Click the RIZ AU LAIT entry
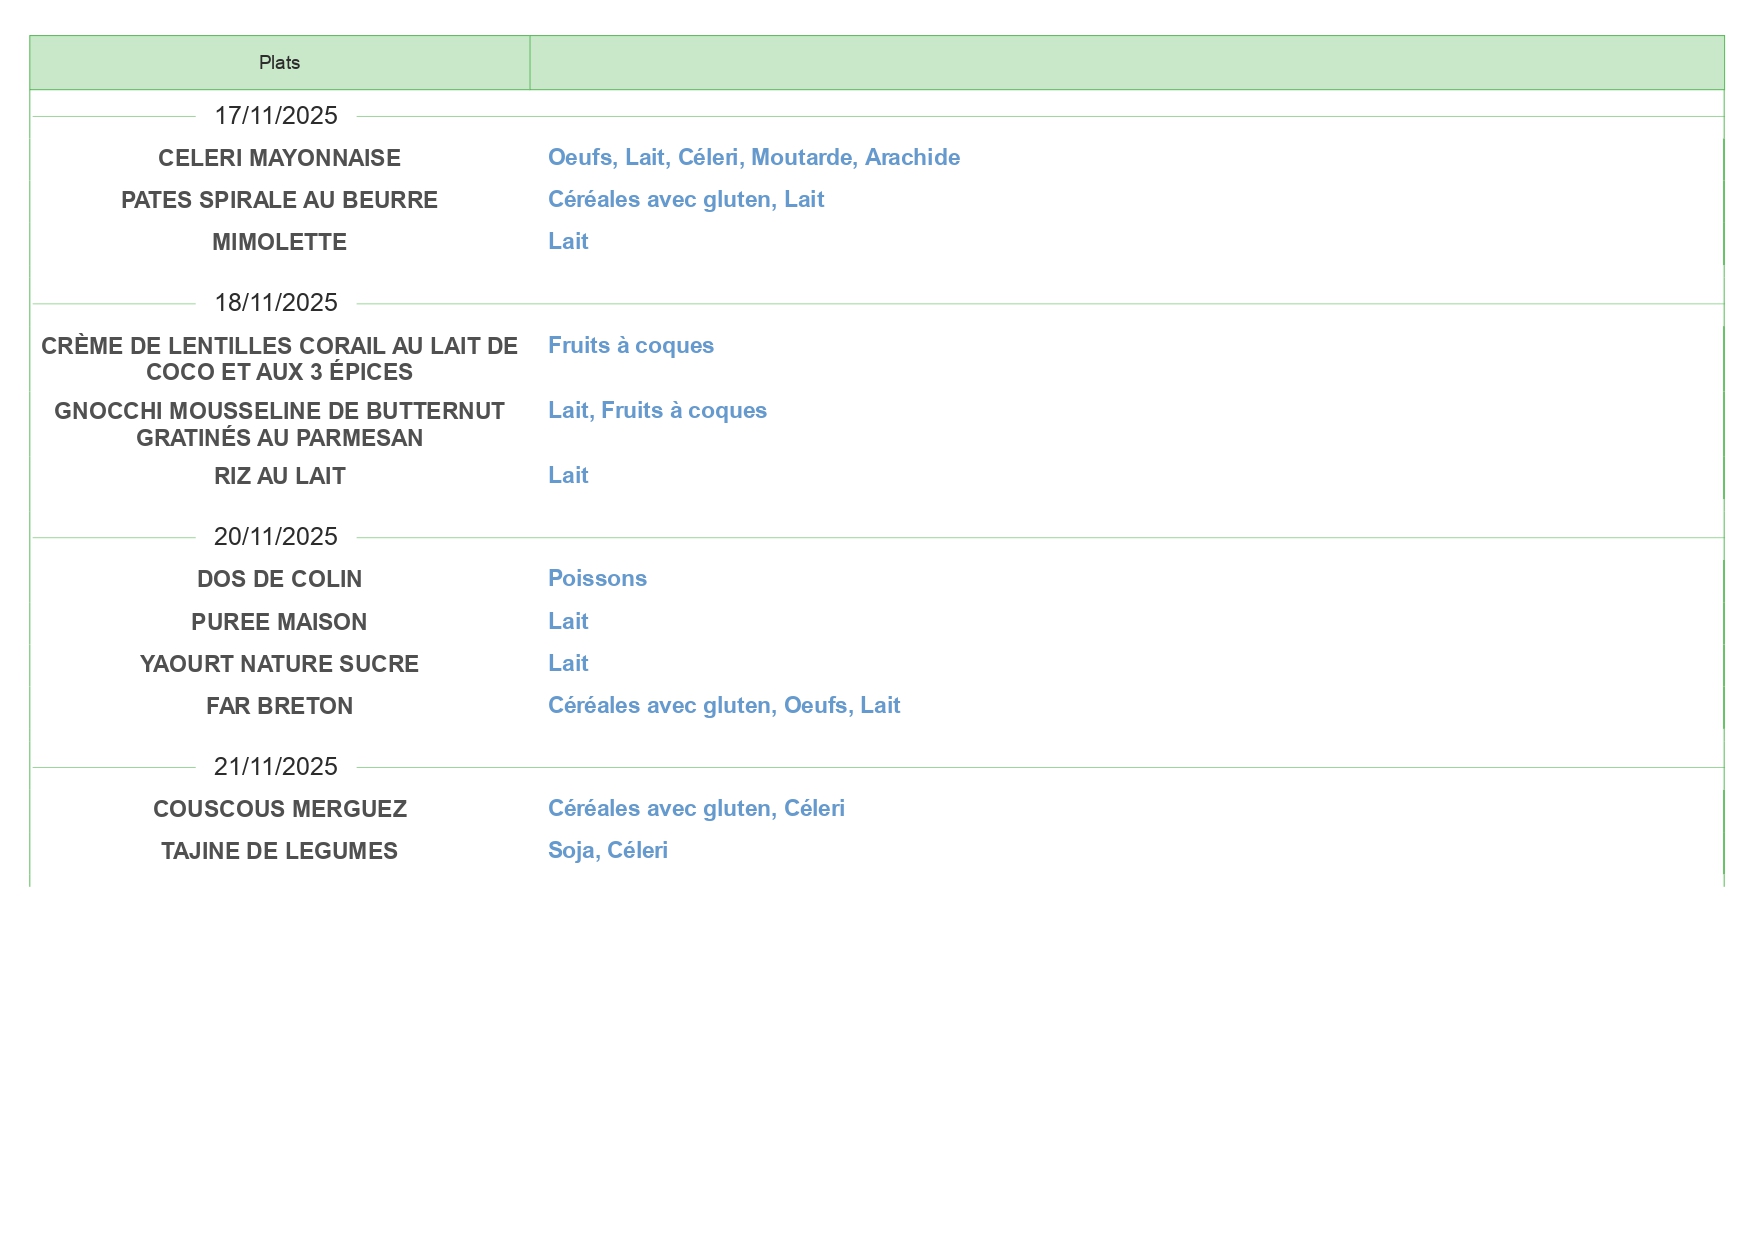The width and height of the screenshot is (1754, 1241). coord(279,476)
